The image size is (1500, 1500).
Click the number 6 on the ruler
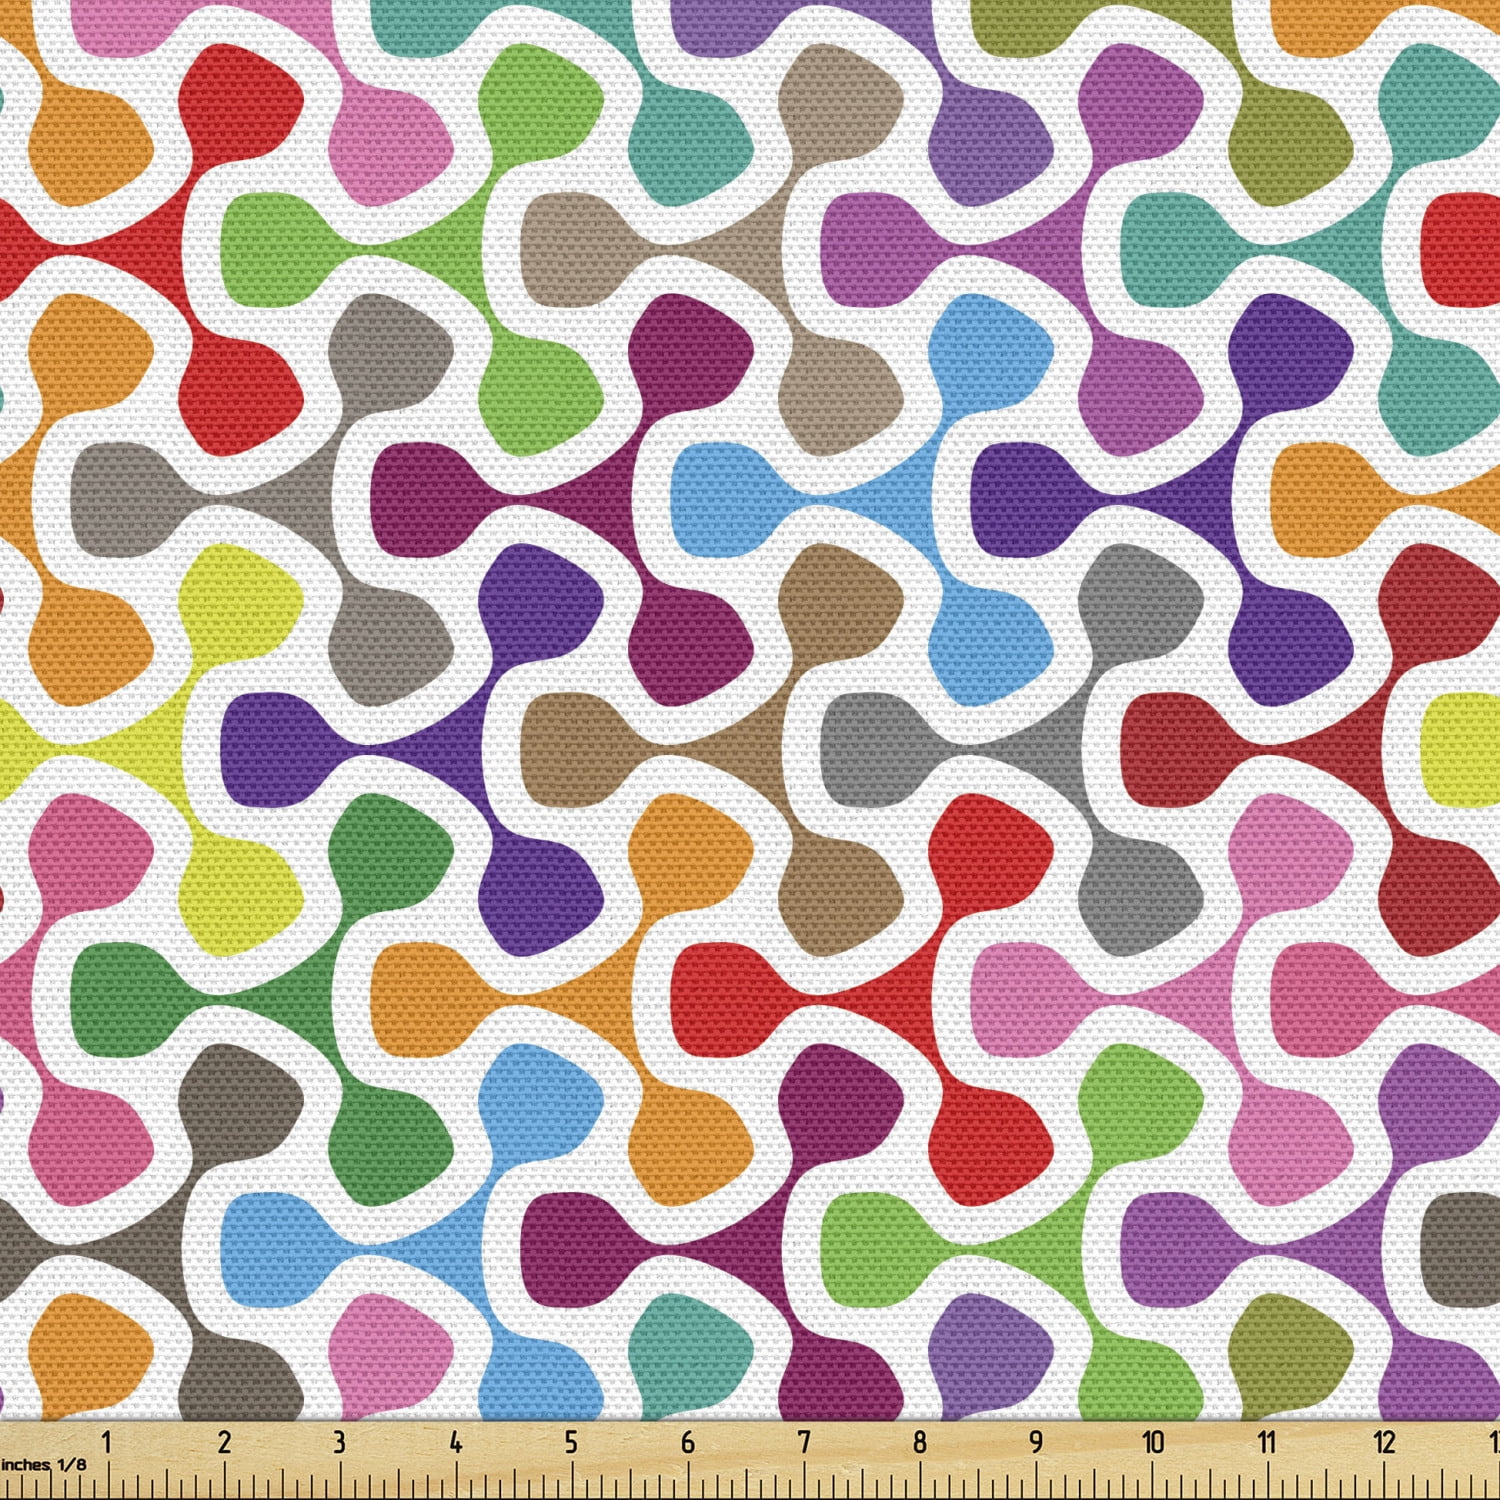tap(687, 1442)
